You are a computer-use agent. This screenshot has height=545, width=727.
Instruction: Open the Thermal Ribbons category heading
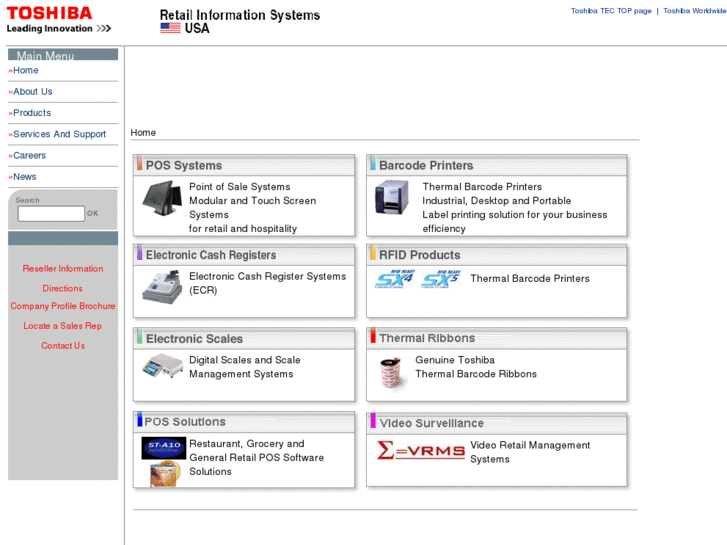tap(427, 338)
